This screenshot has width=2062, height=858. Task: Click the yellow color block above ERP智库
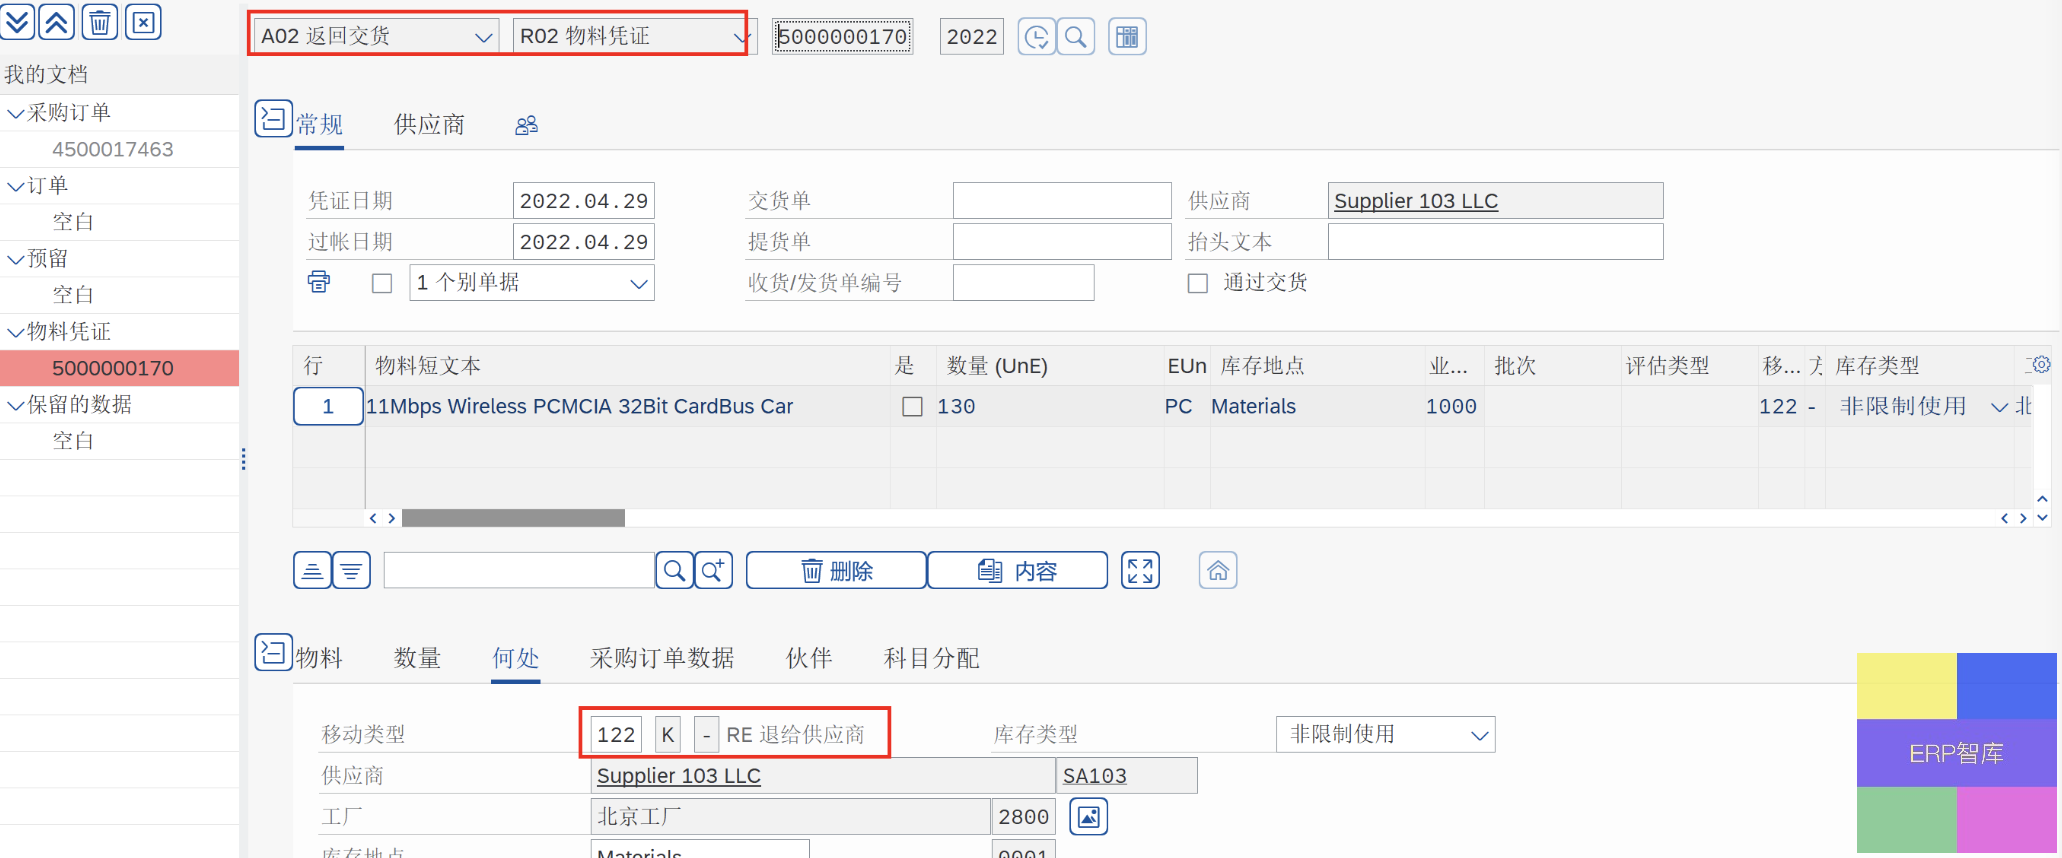1906,686
